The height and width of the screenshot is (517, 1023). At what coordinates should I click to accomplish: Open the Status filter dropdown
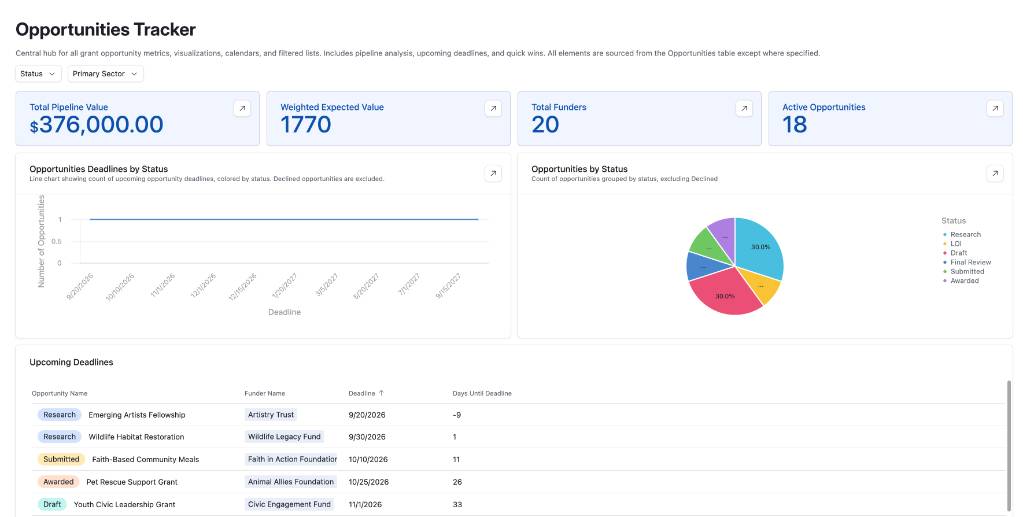[x=38, y=74]
